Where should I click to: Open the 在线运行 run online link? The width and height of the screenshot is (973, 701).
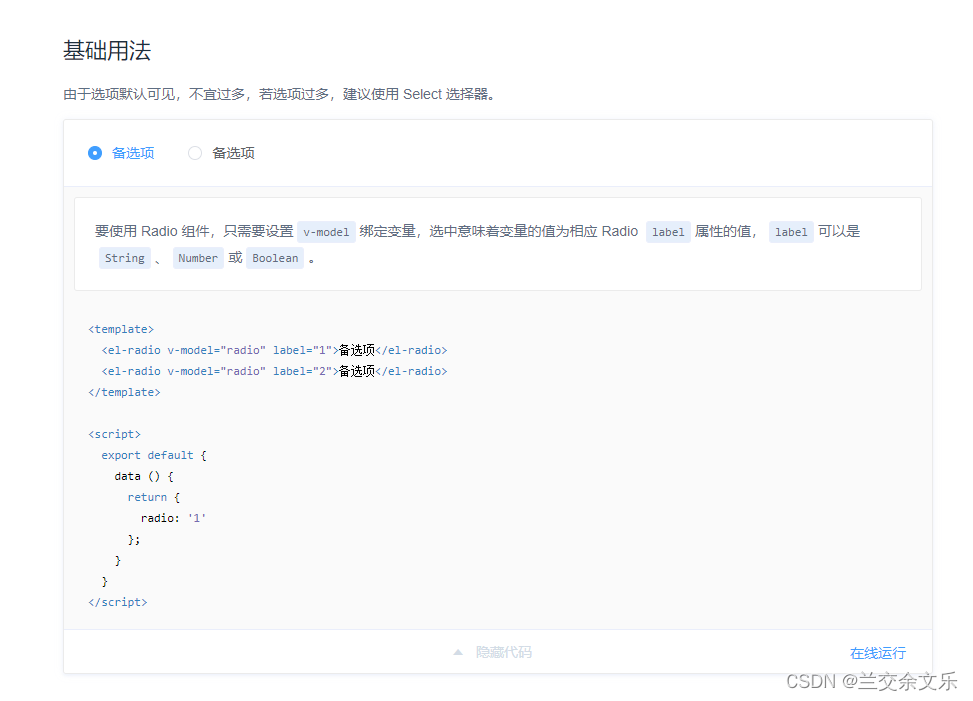click(x=877, y=653)
